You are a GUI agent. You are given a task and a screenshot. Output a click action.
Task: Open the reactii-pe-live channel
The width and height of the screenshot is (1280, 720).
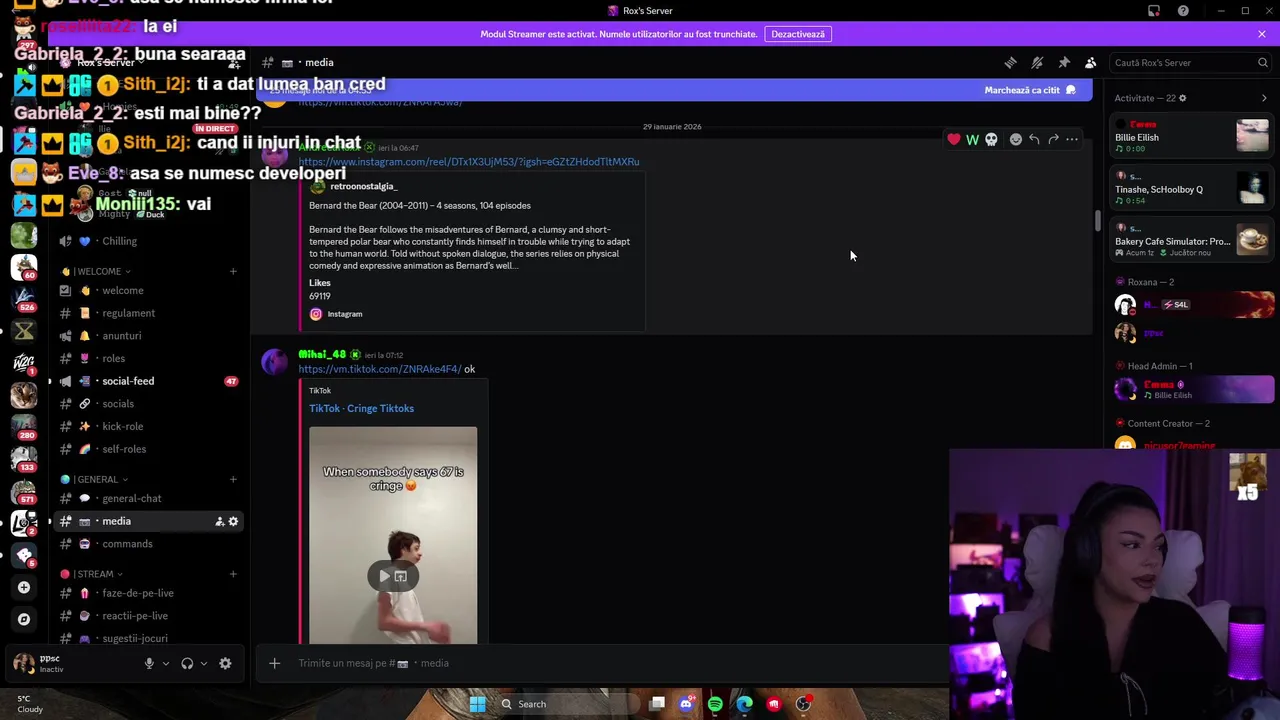[x=148, y=616]
